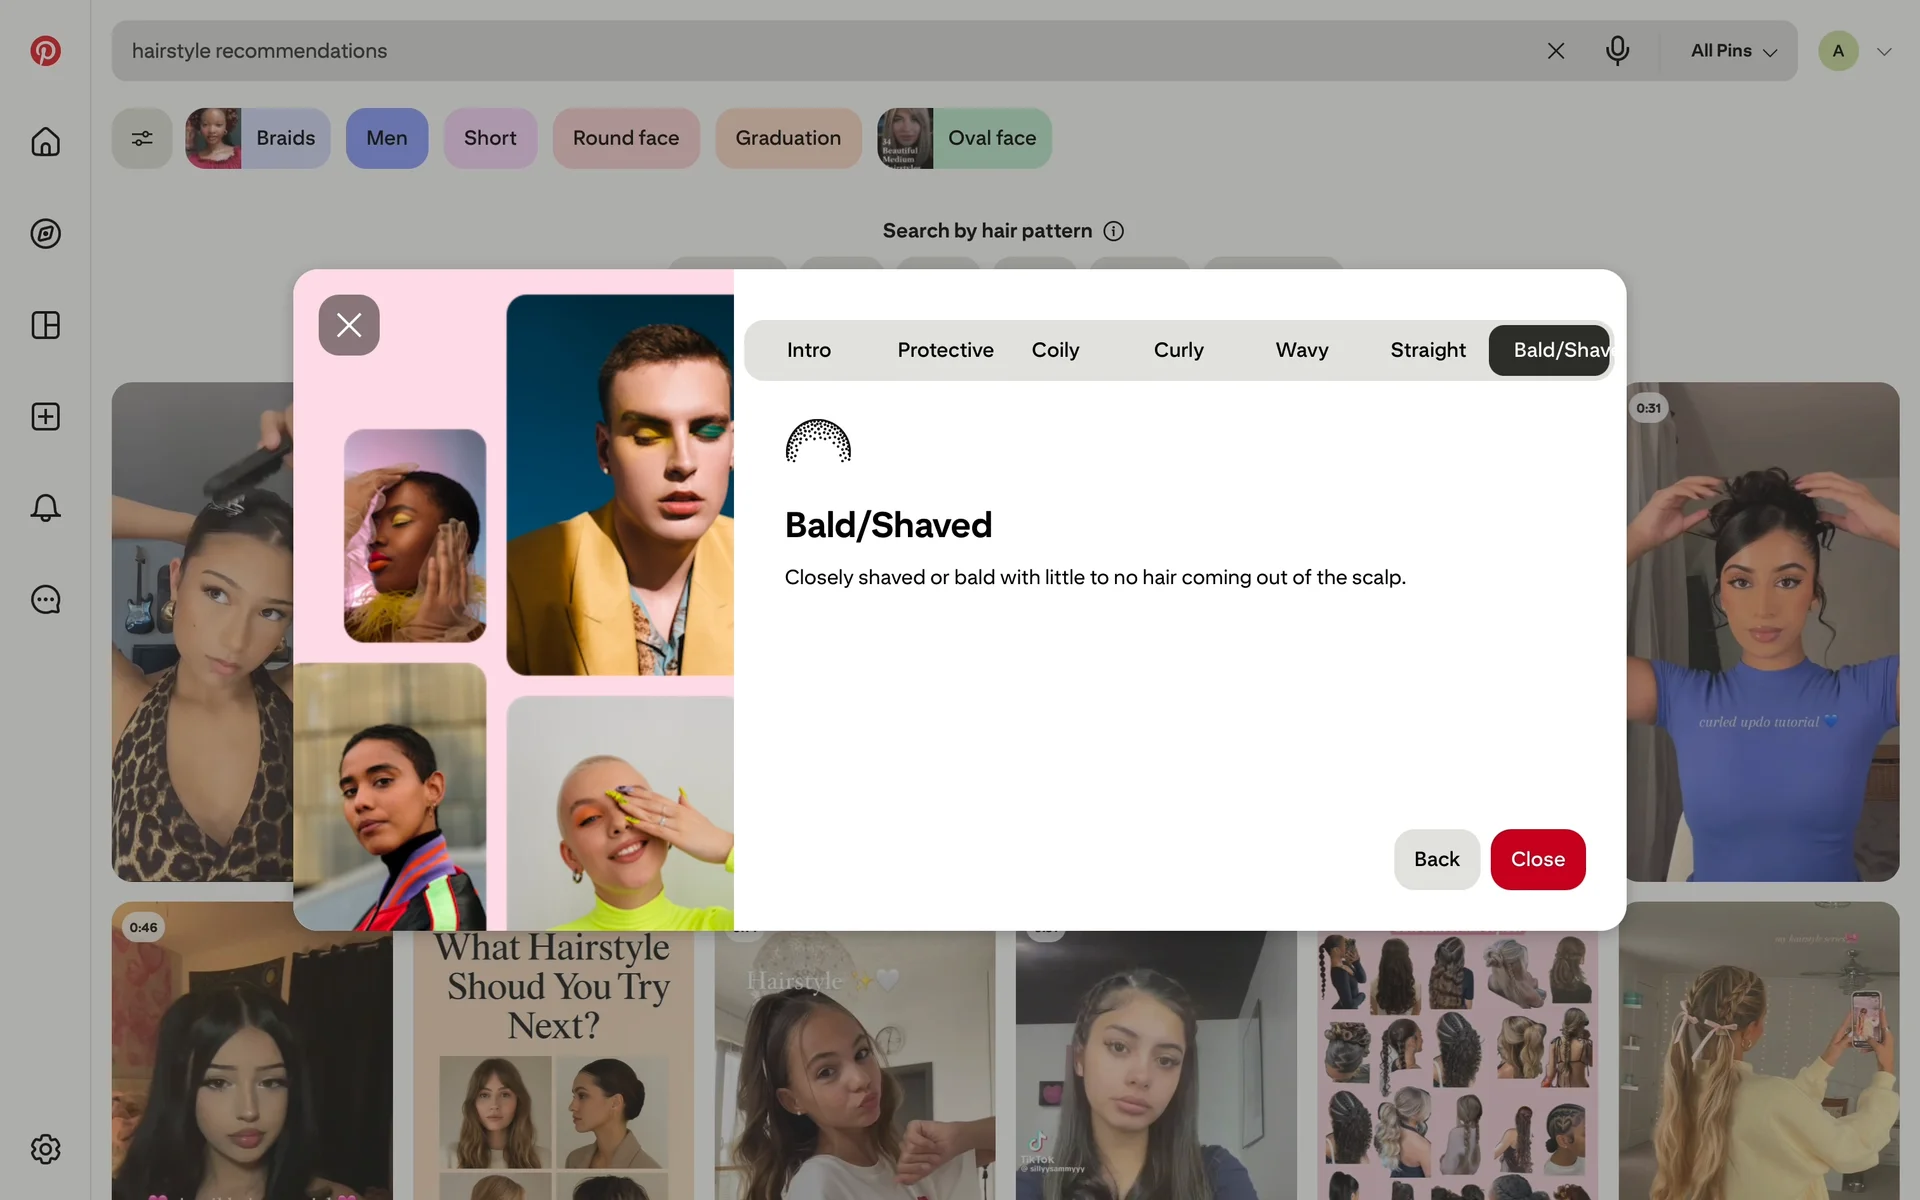Open the search filters icon button
Viewport: 1920px width, 1200px height.
coord(142,138)
